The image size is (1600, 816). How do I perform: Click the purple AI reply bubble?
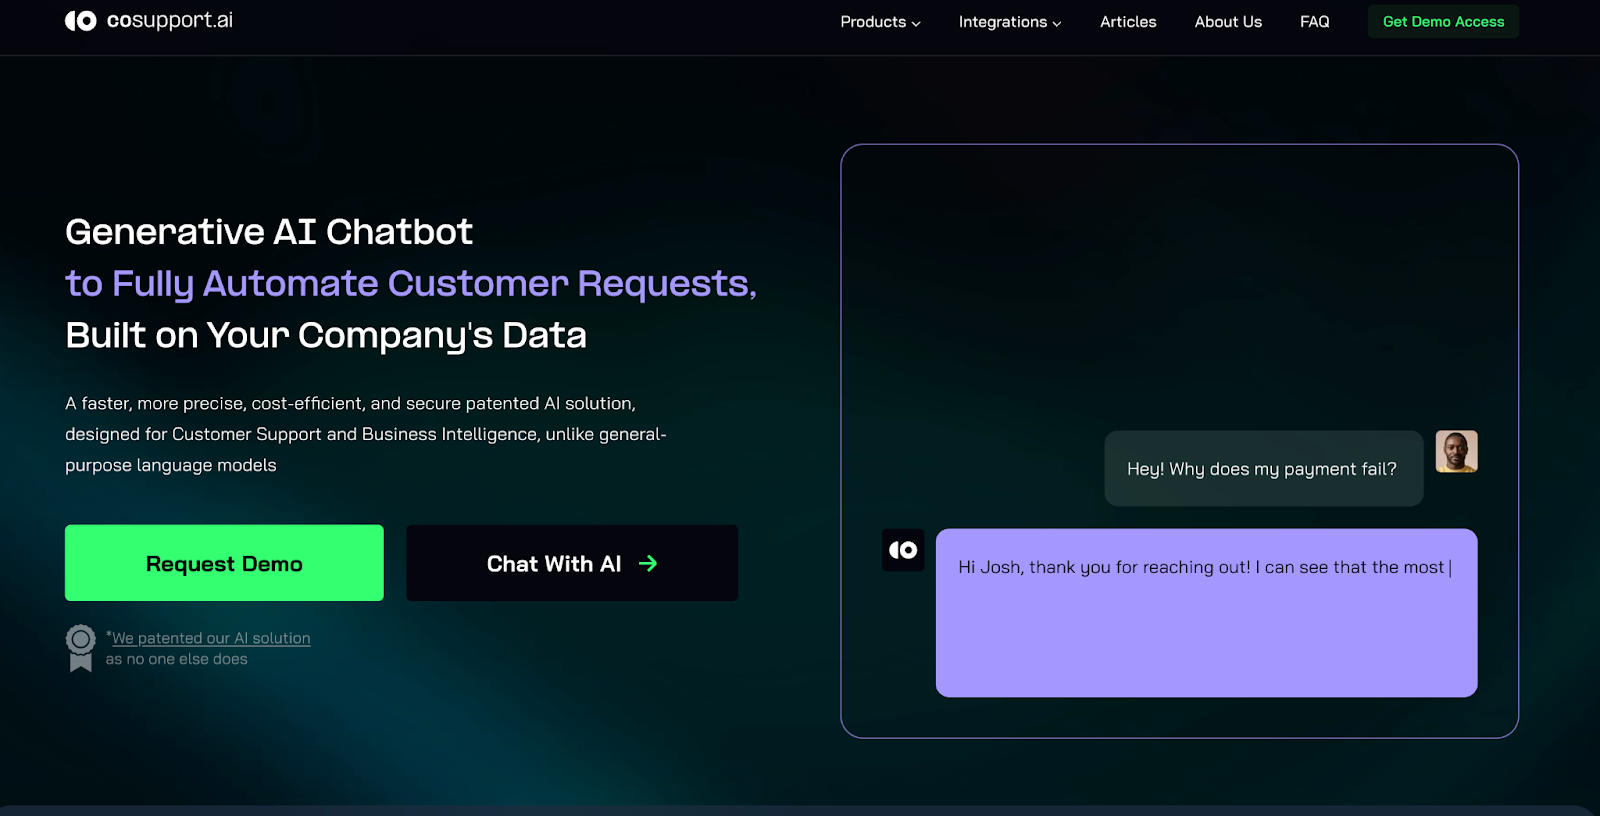(1206, 612)
